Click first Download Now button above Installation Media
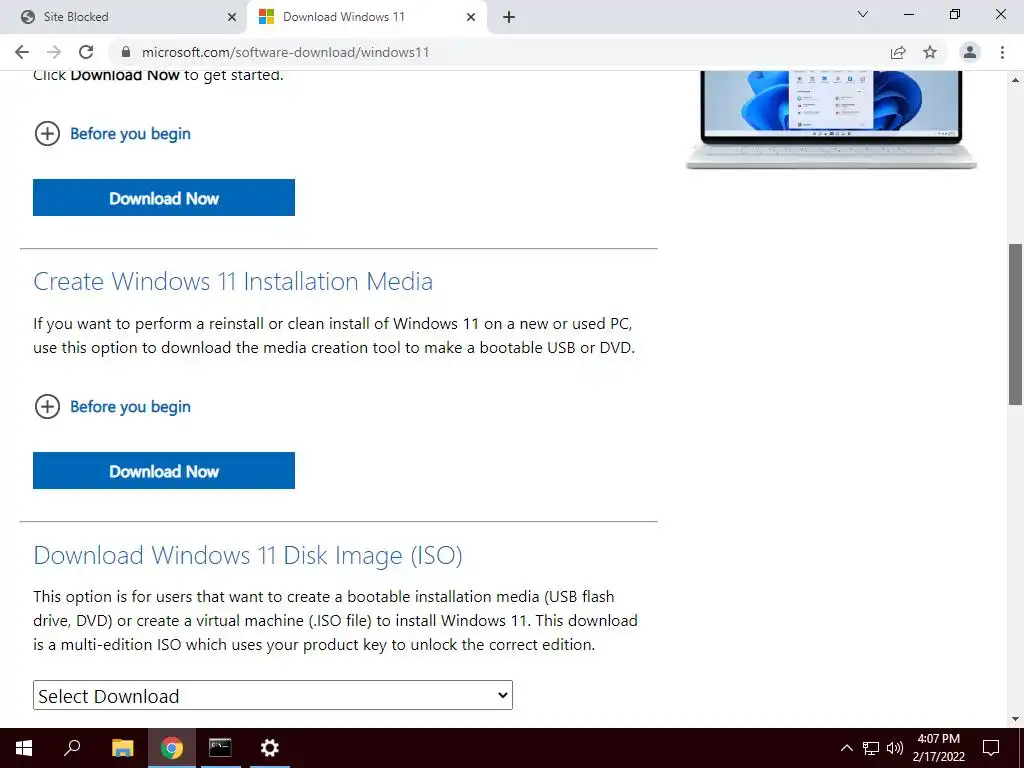This screenshot has height=768, width=1024. click(x=164, y=198)
